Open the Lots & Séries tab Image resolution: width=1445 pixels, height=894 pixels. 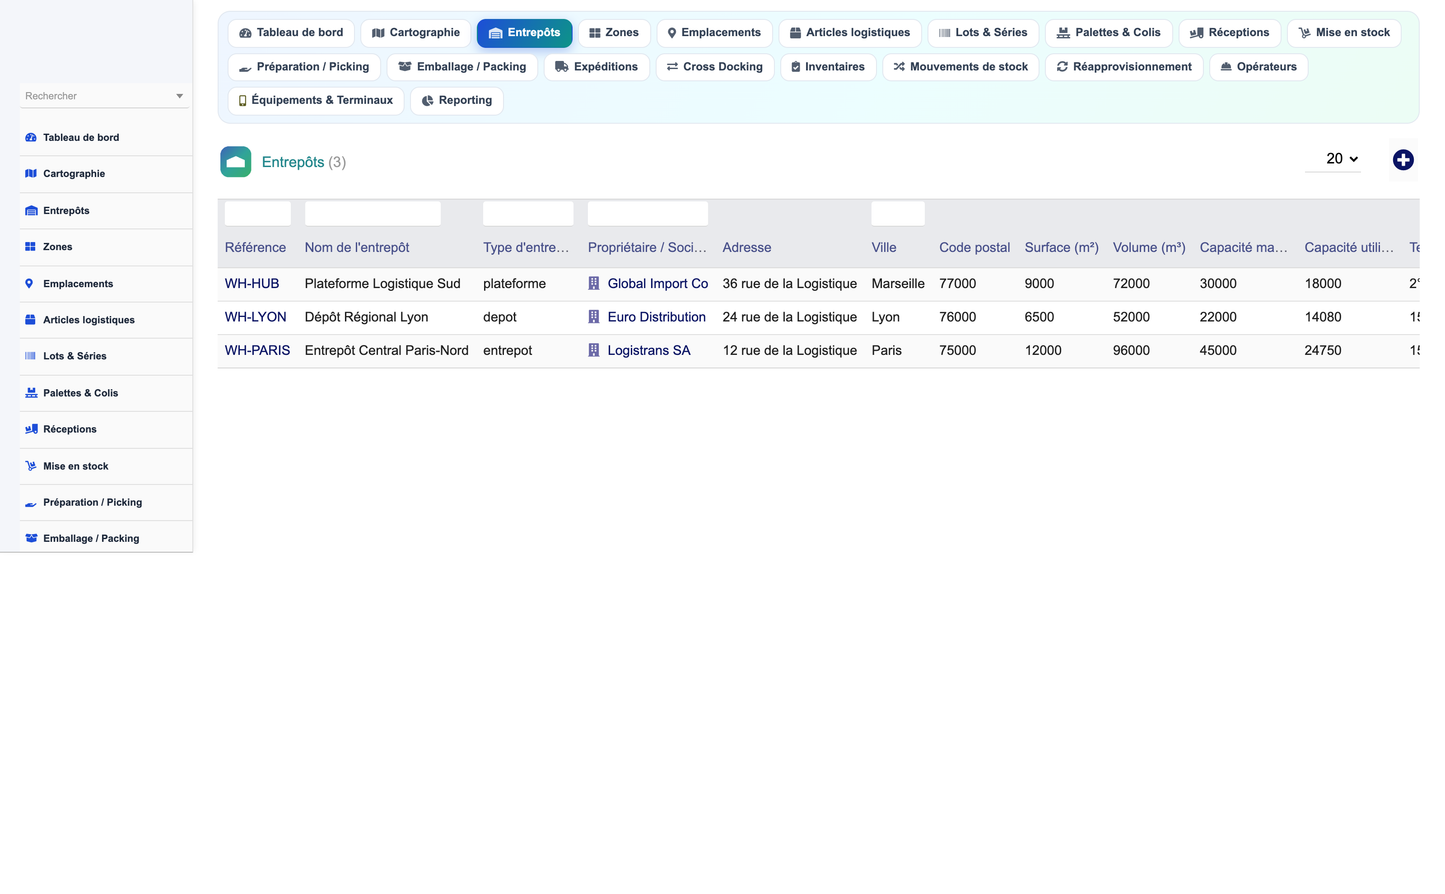(983, 33)
